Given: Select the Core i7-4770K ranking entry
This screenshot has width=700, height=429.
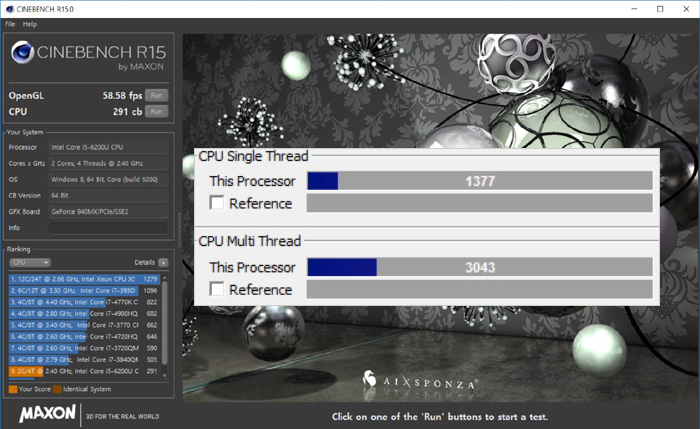Looking at the screenshot, I should tap(83, 302).
